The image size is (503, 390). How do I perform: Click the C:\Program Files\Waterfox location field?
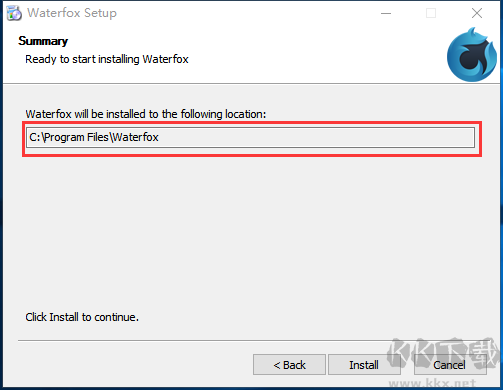click(x=250, y=137)
